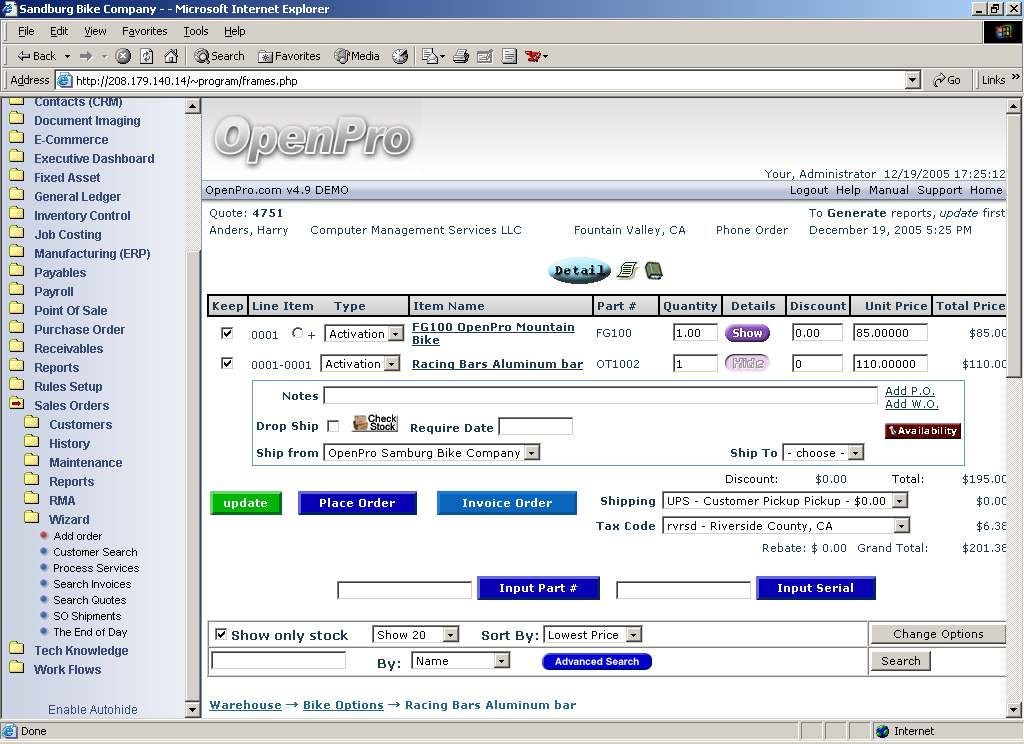Click the green scroll icon beside Detail

627,270
